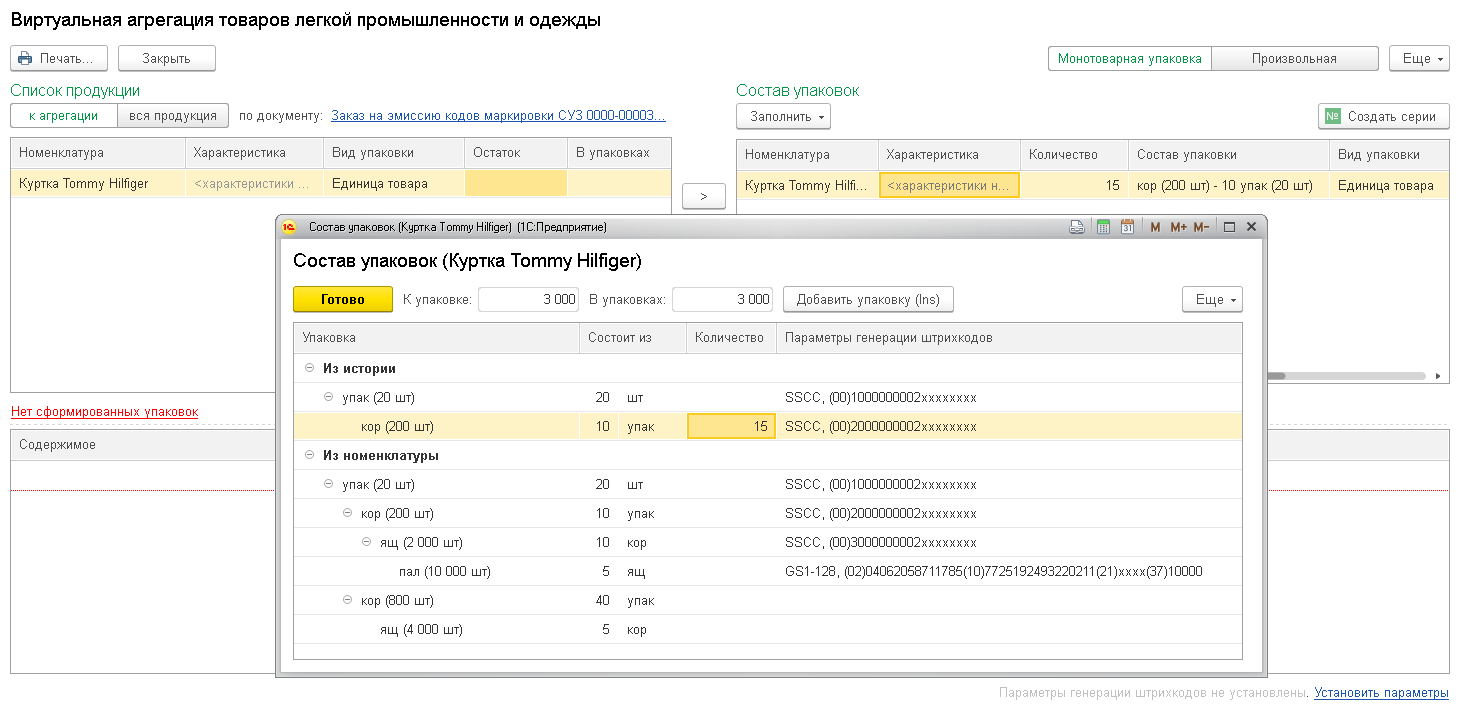The height and width of the screenshot is (711, 1467).
Task: Click the 1C logo in dialog title
Action: [x=290, y=227]
